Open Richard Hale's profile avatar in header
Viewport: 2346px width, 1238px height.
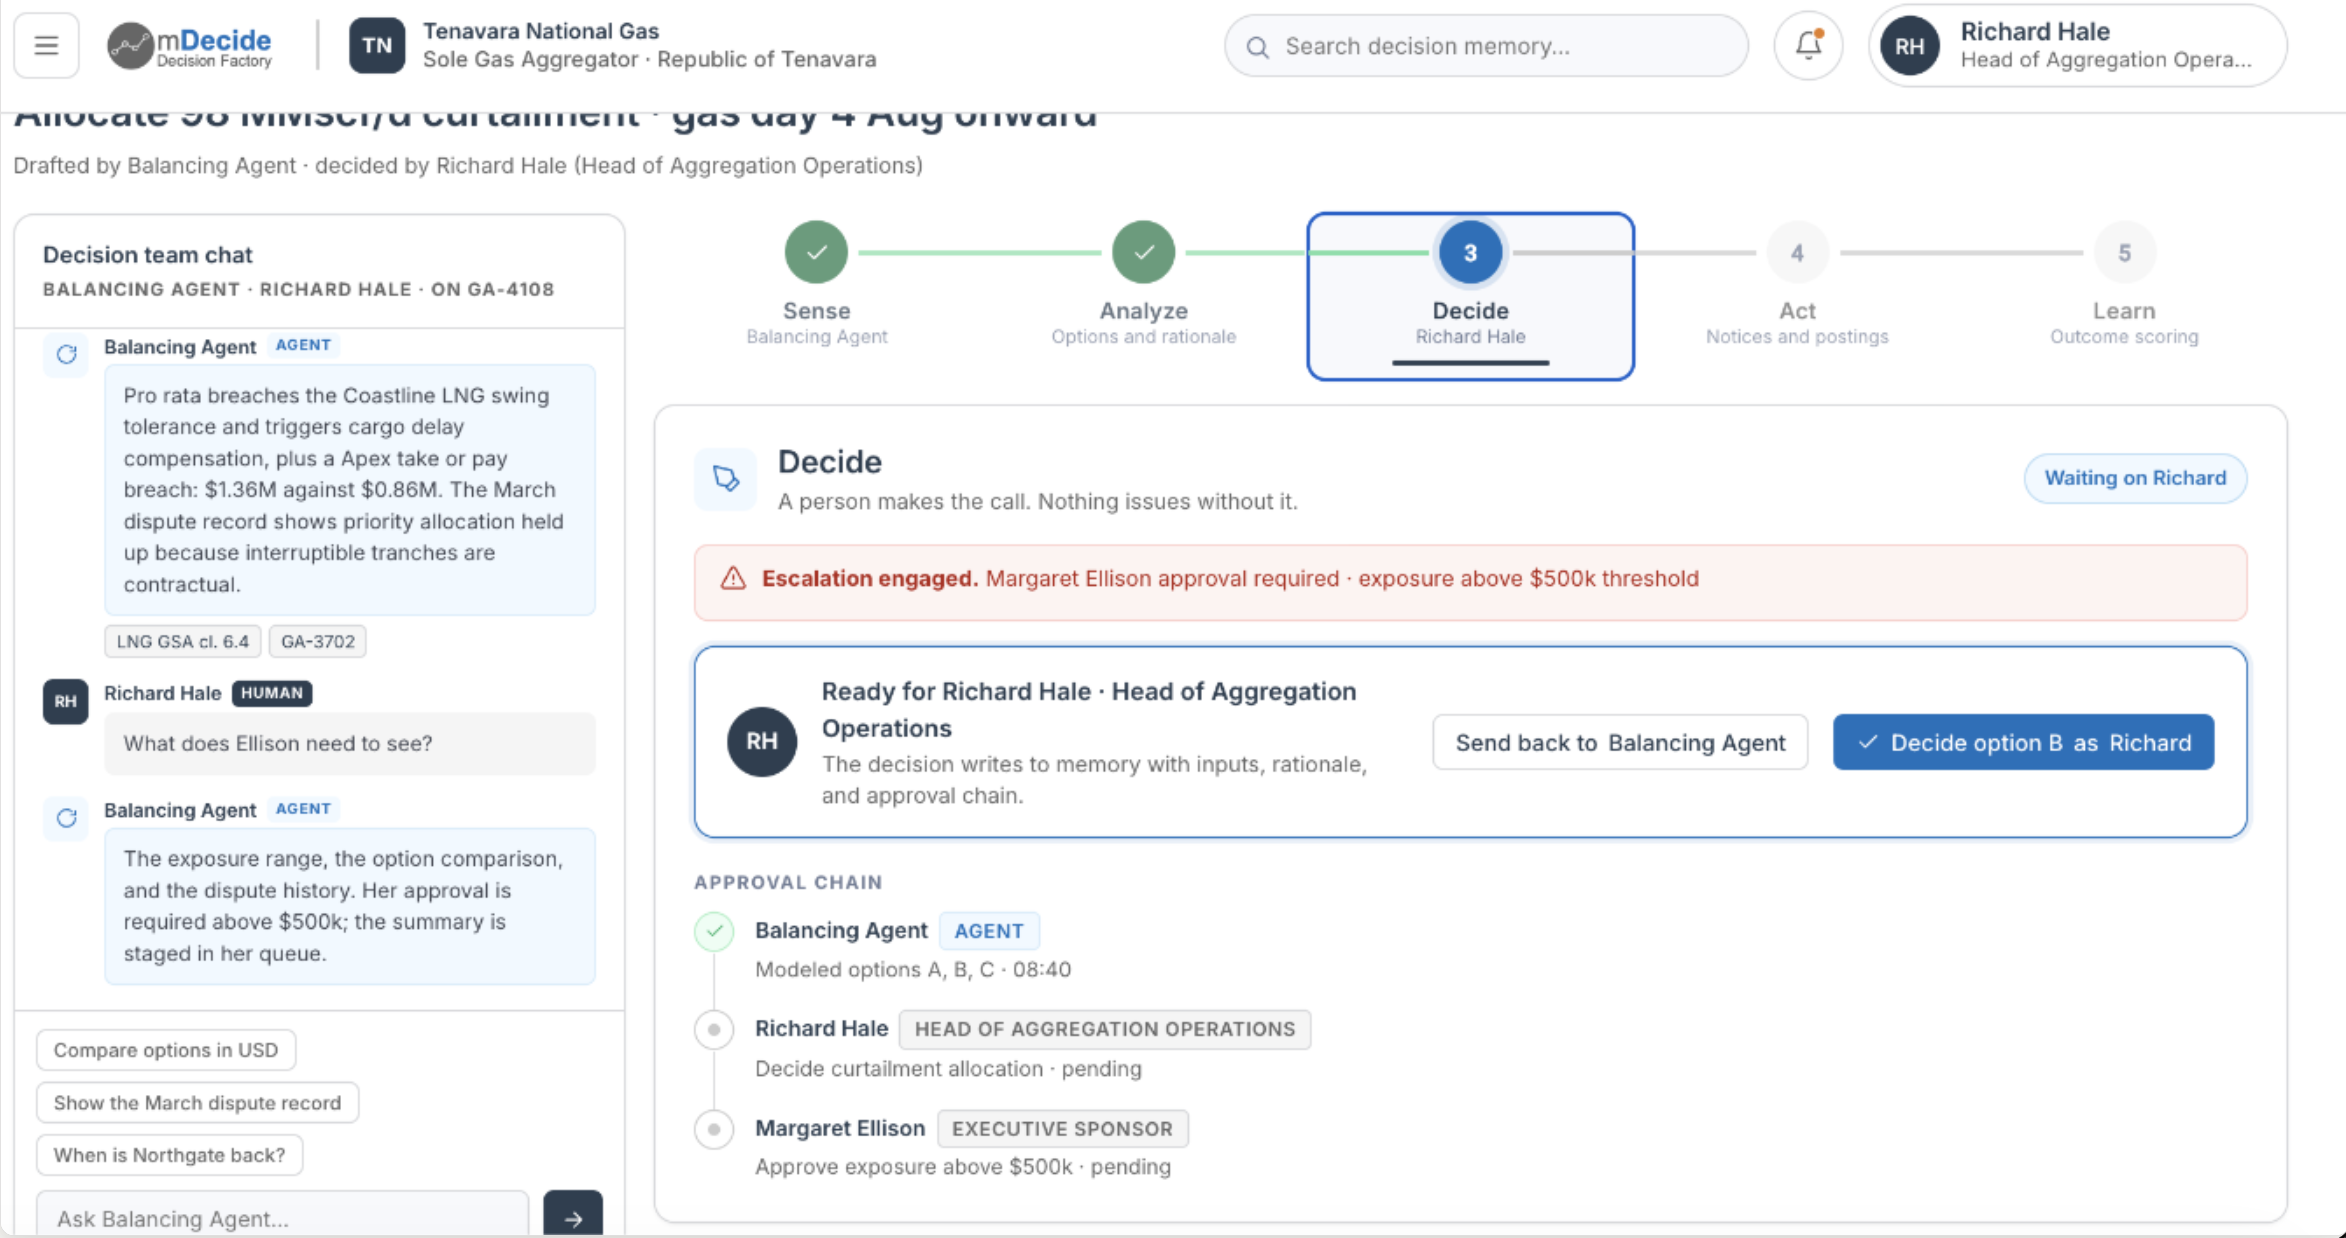[1909, 46]
